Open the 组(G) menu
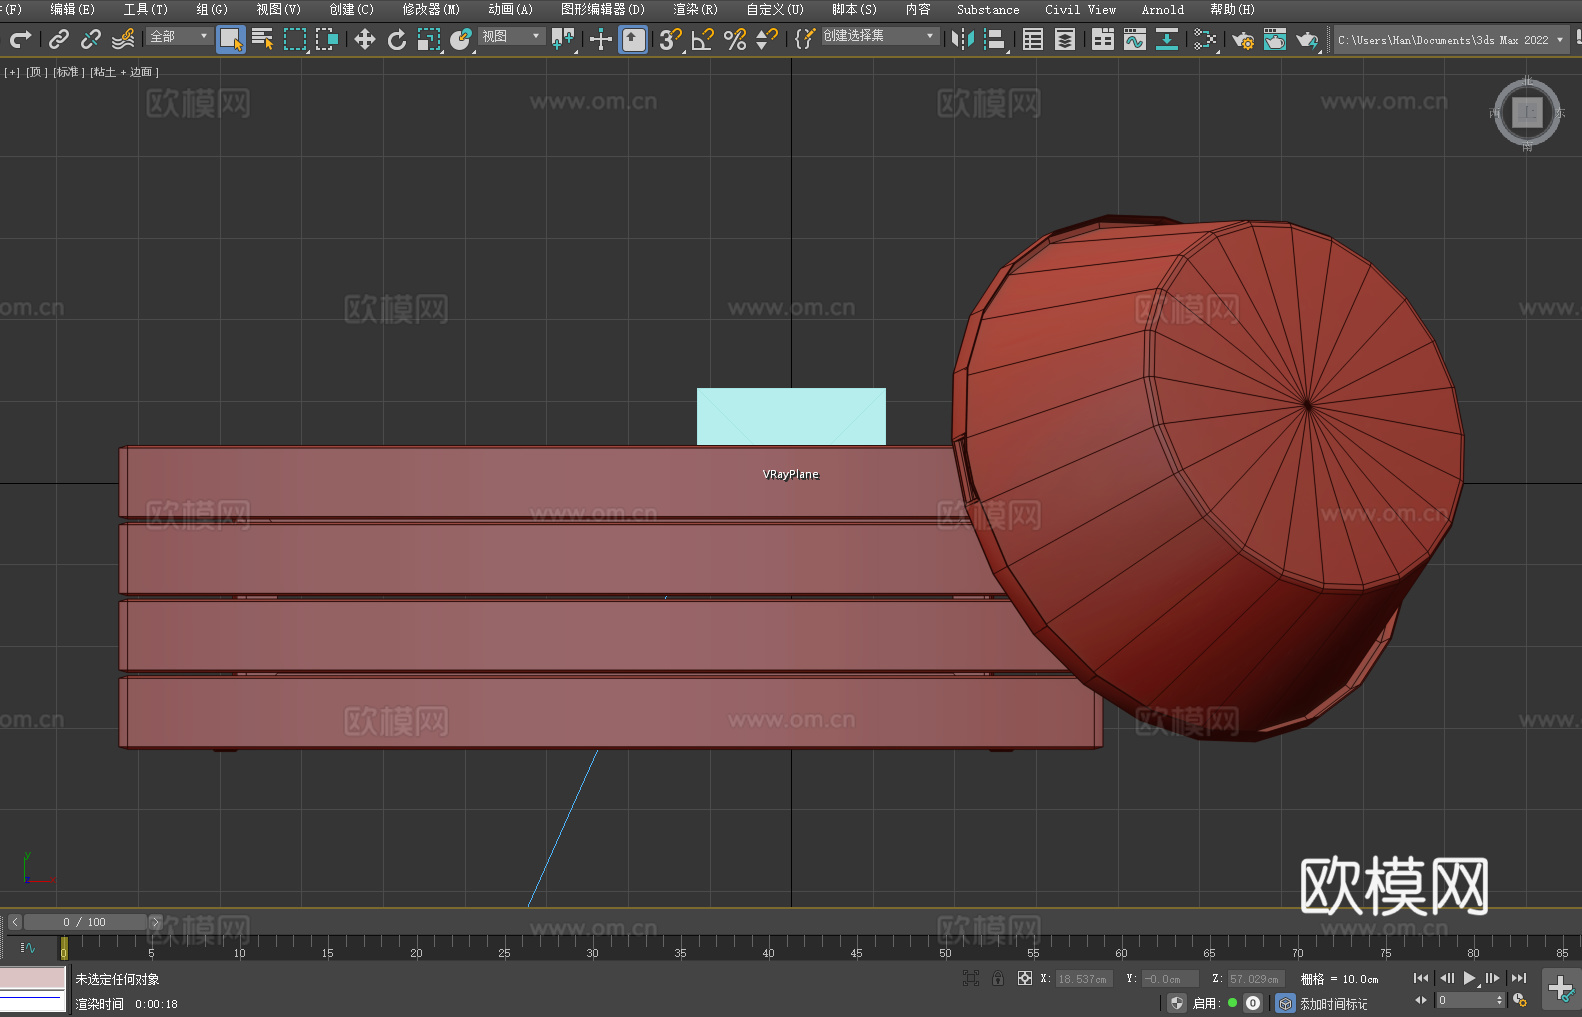The image size is (1582, 1017). coord(212,9)
